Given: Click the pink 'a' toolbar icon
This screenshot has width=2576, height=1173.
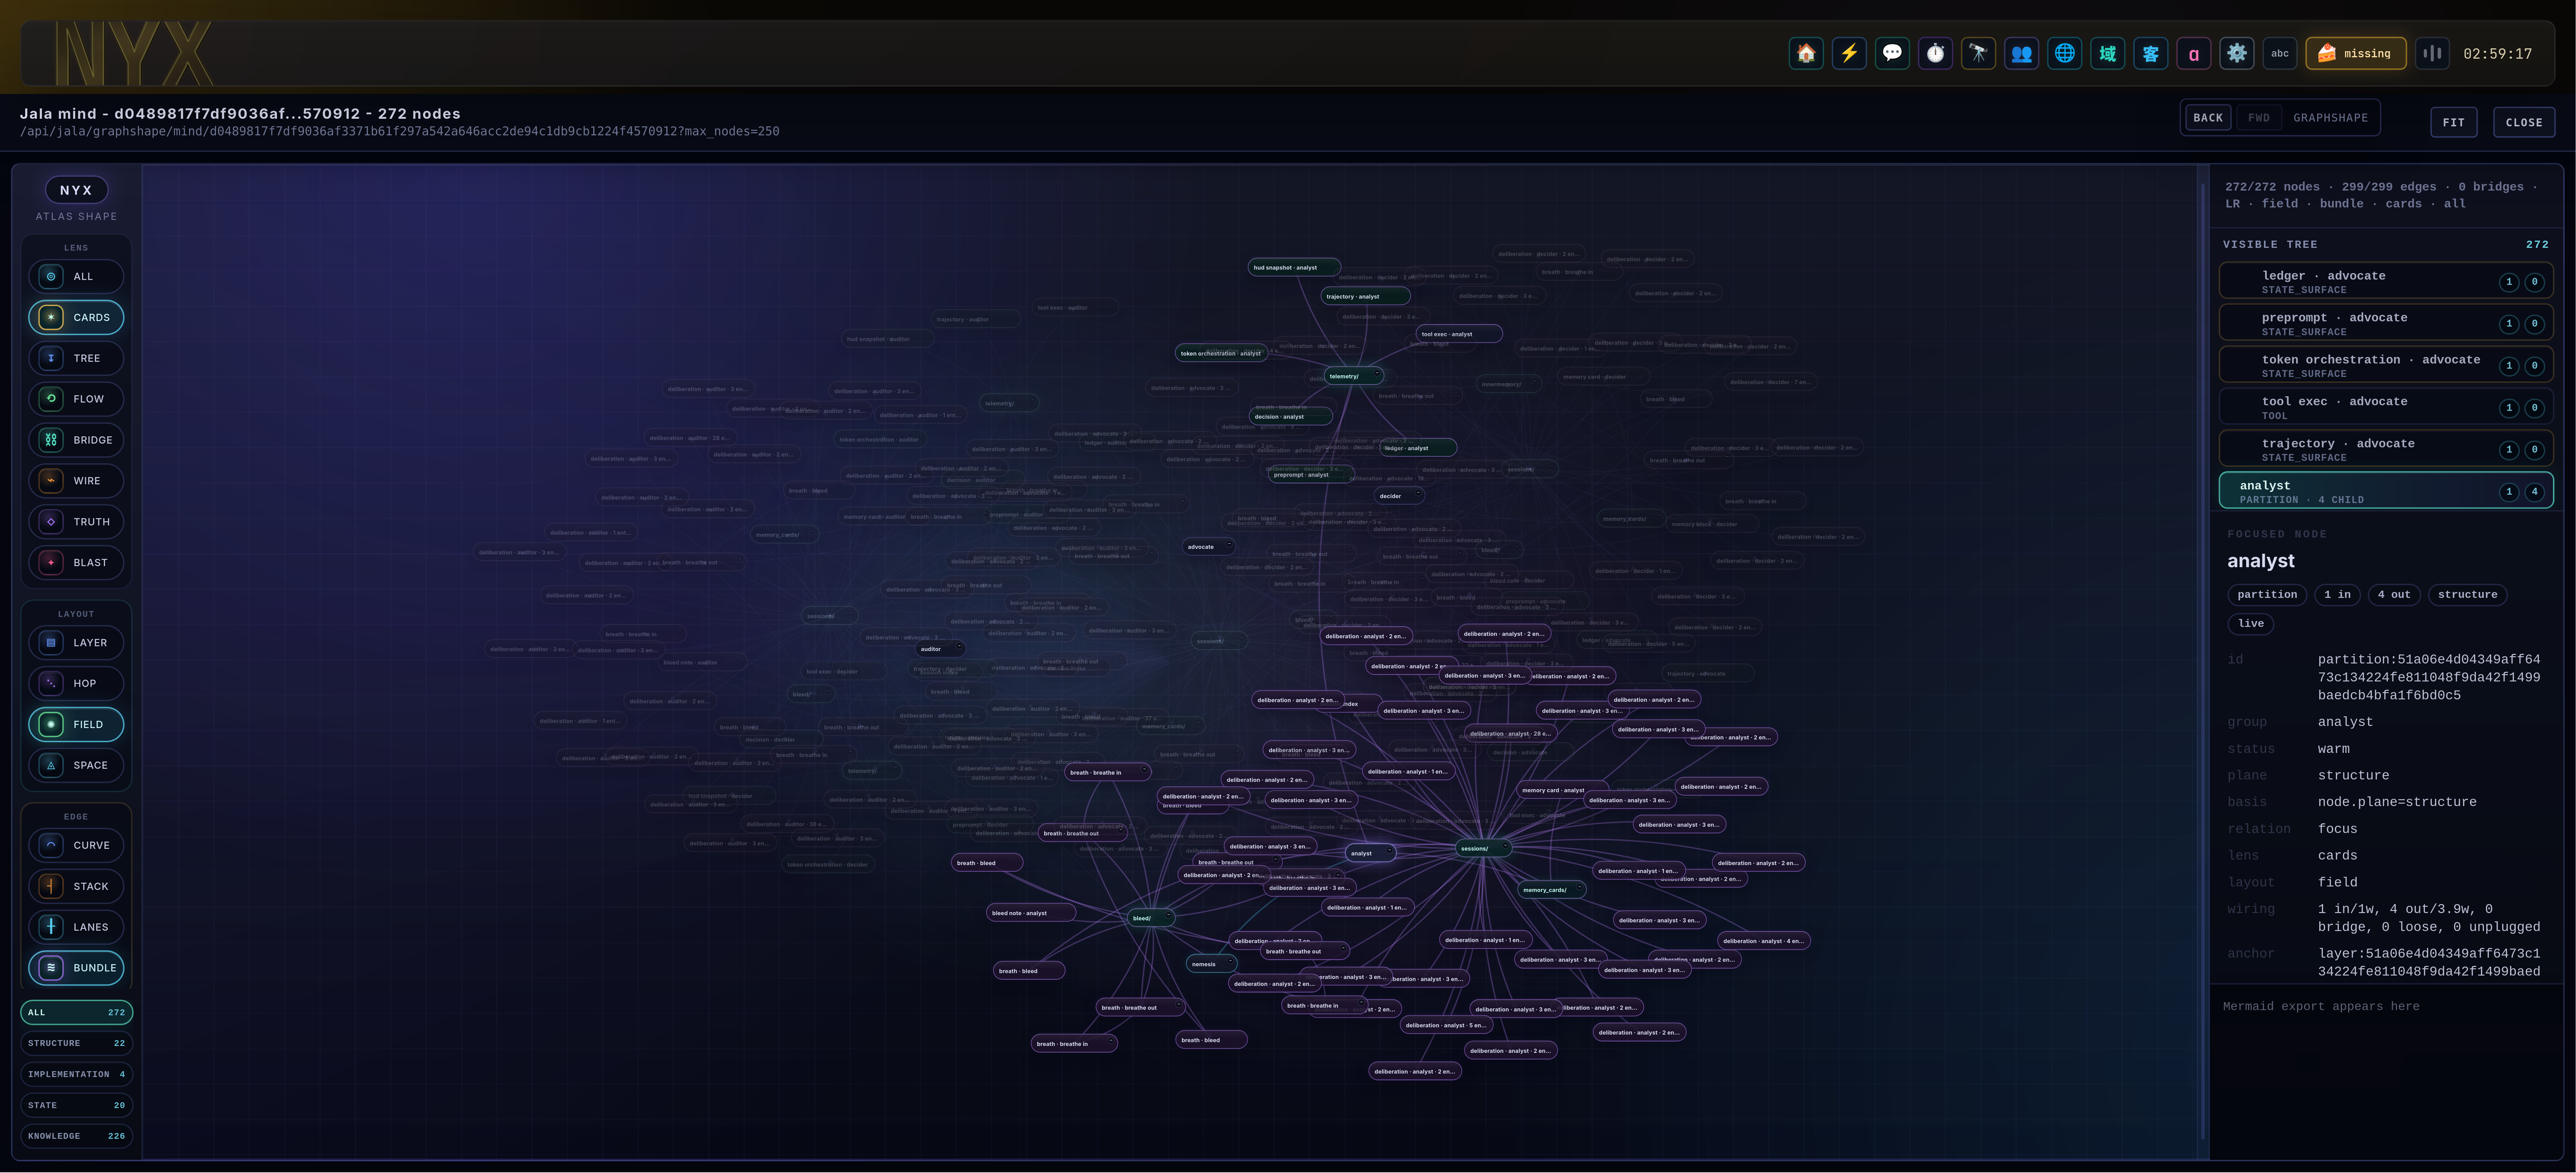Looking at the screenshot, I should tap(2193, 53).
